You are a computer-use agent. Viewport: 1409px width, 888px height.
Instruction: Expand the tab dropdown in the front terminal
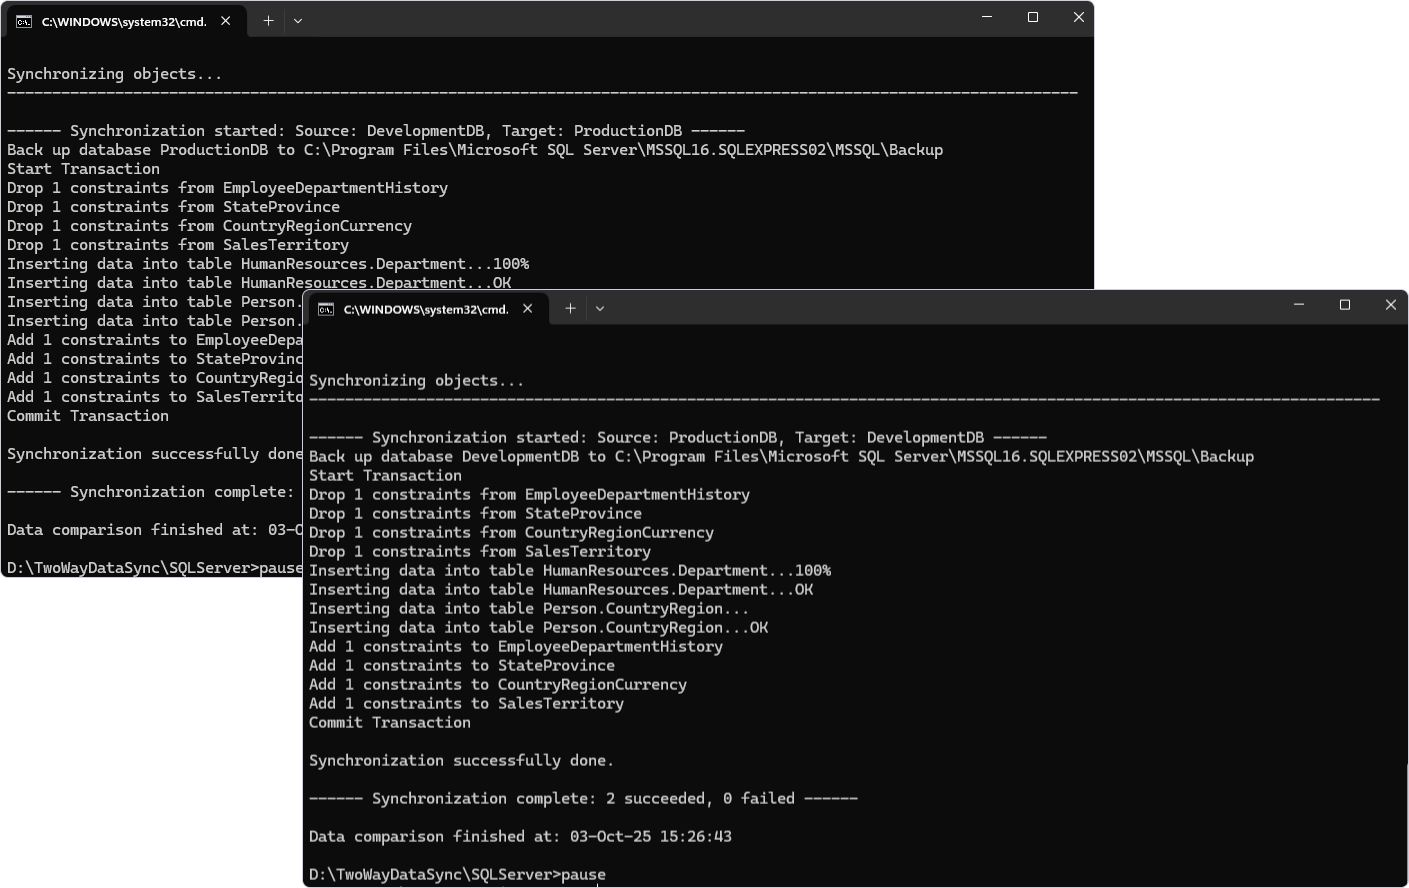tap(600, 308)
